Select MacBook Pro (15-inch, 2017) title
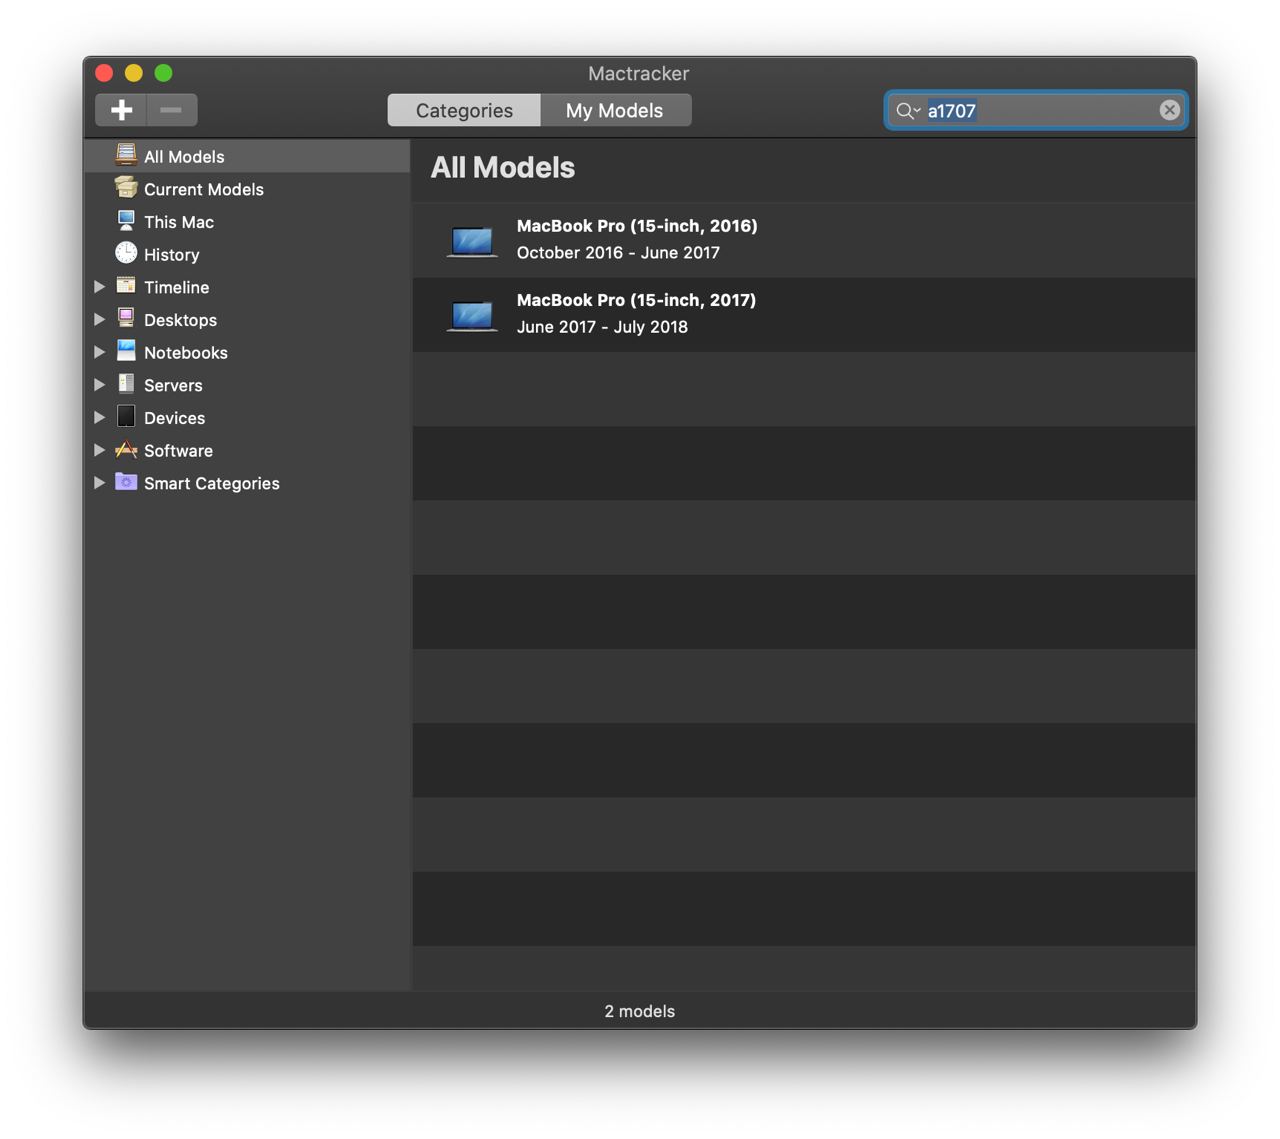 coord(636,300)
